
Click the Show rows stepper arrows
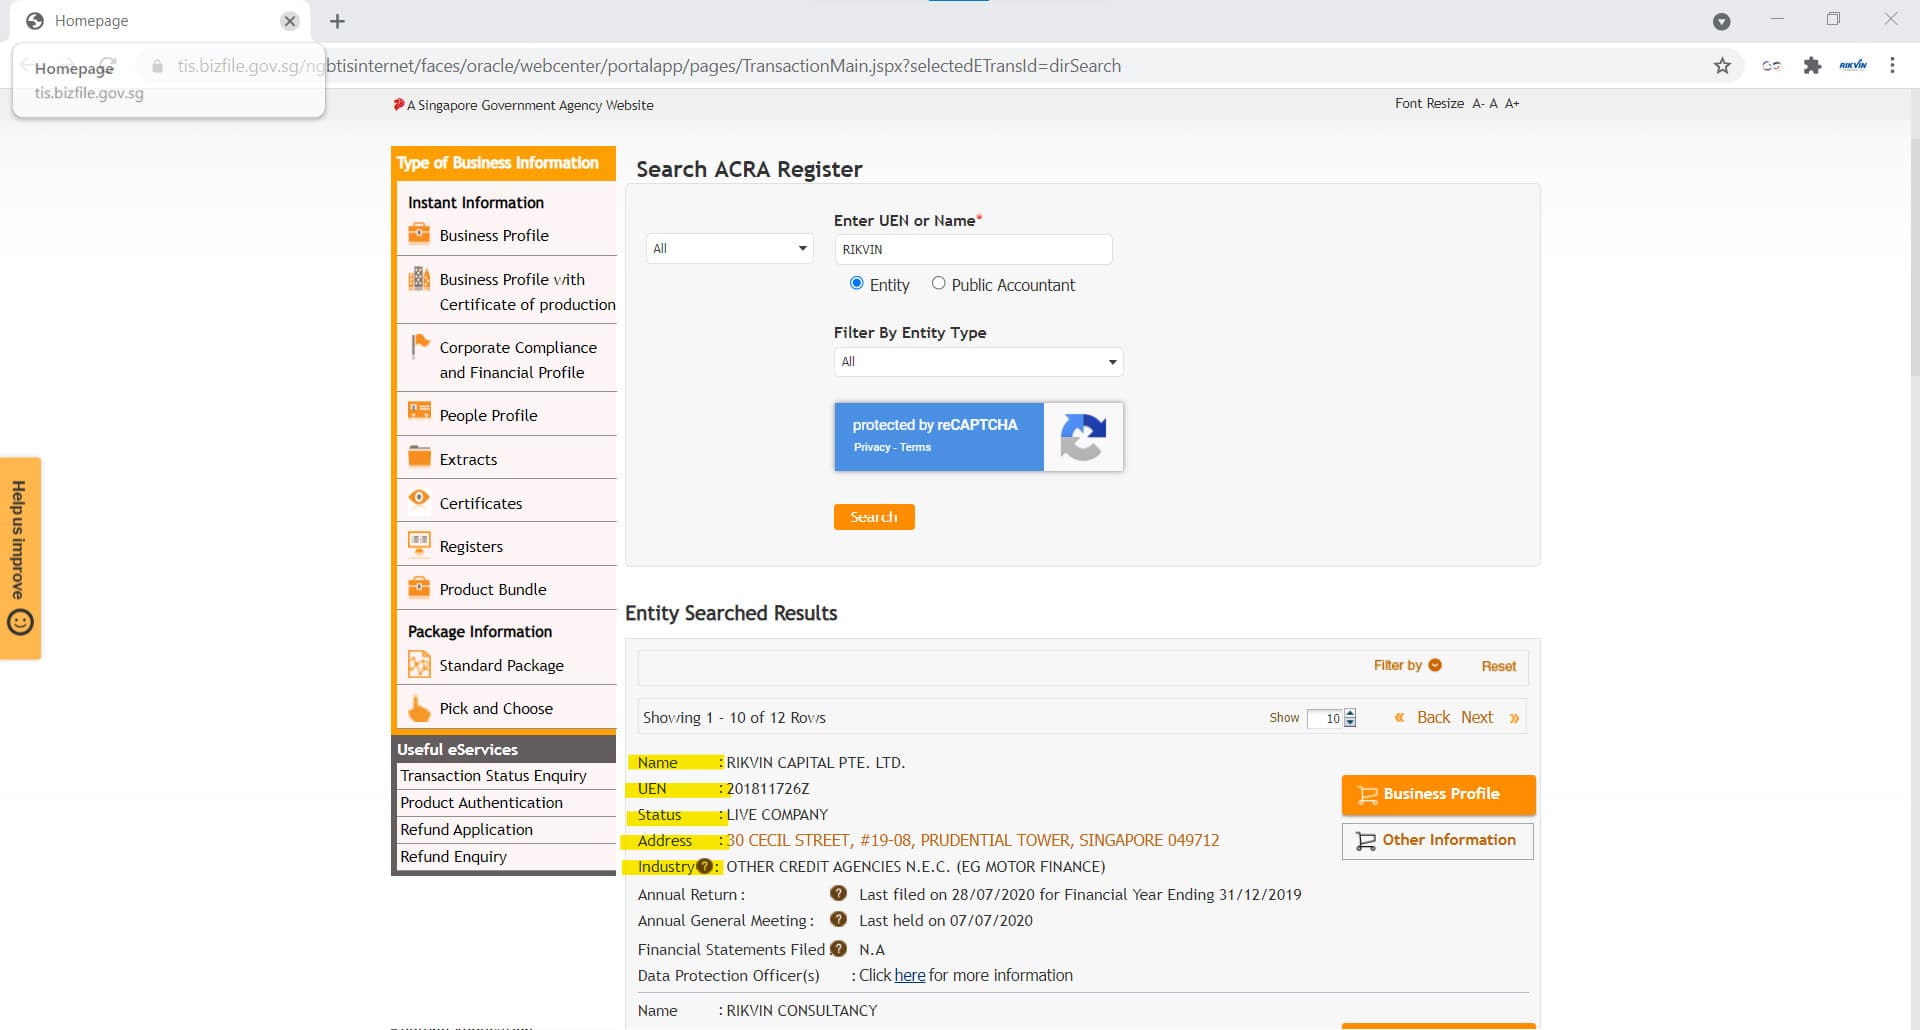(x=1350, y=718)
